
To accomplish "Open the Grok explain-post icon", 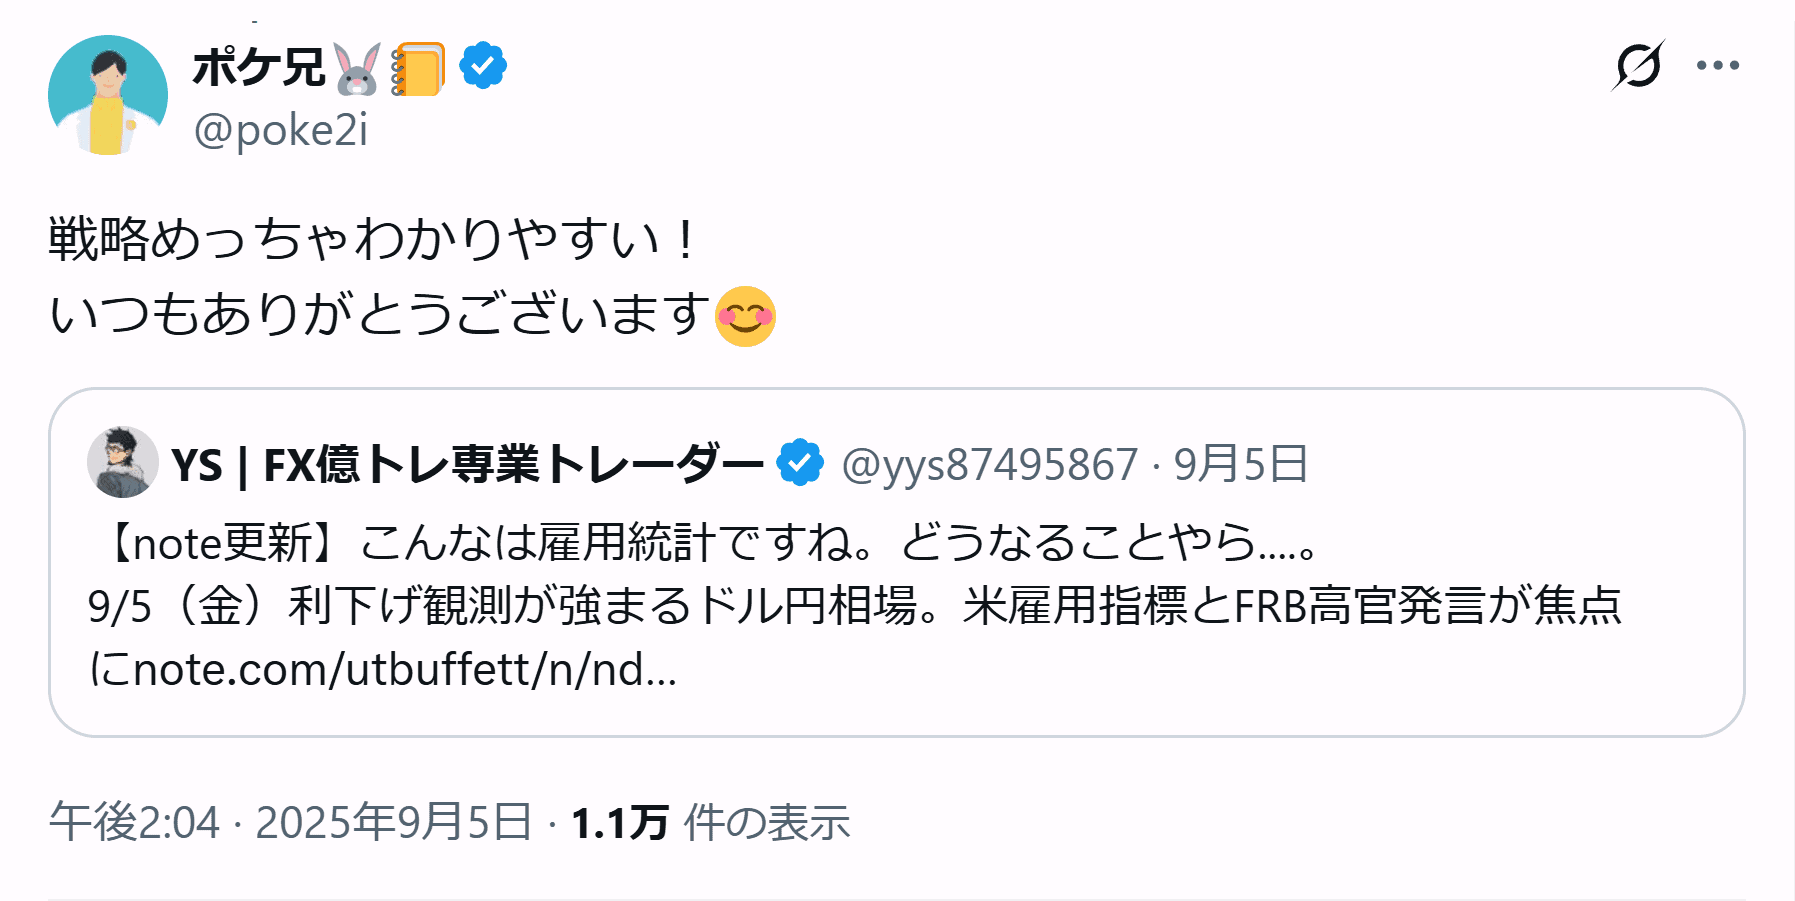I will coord(1638,66).
